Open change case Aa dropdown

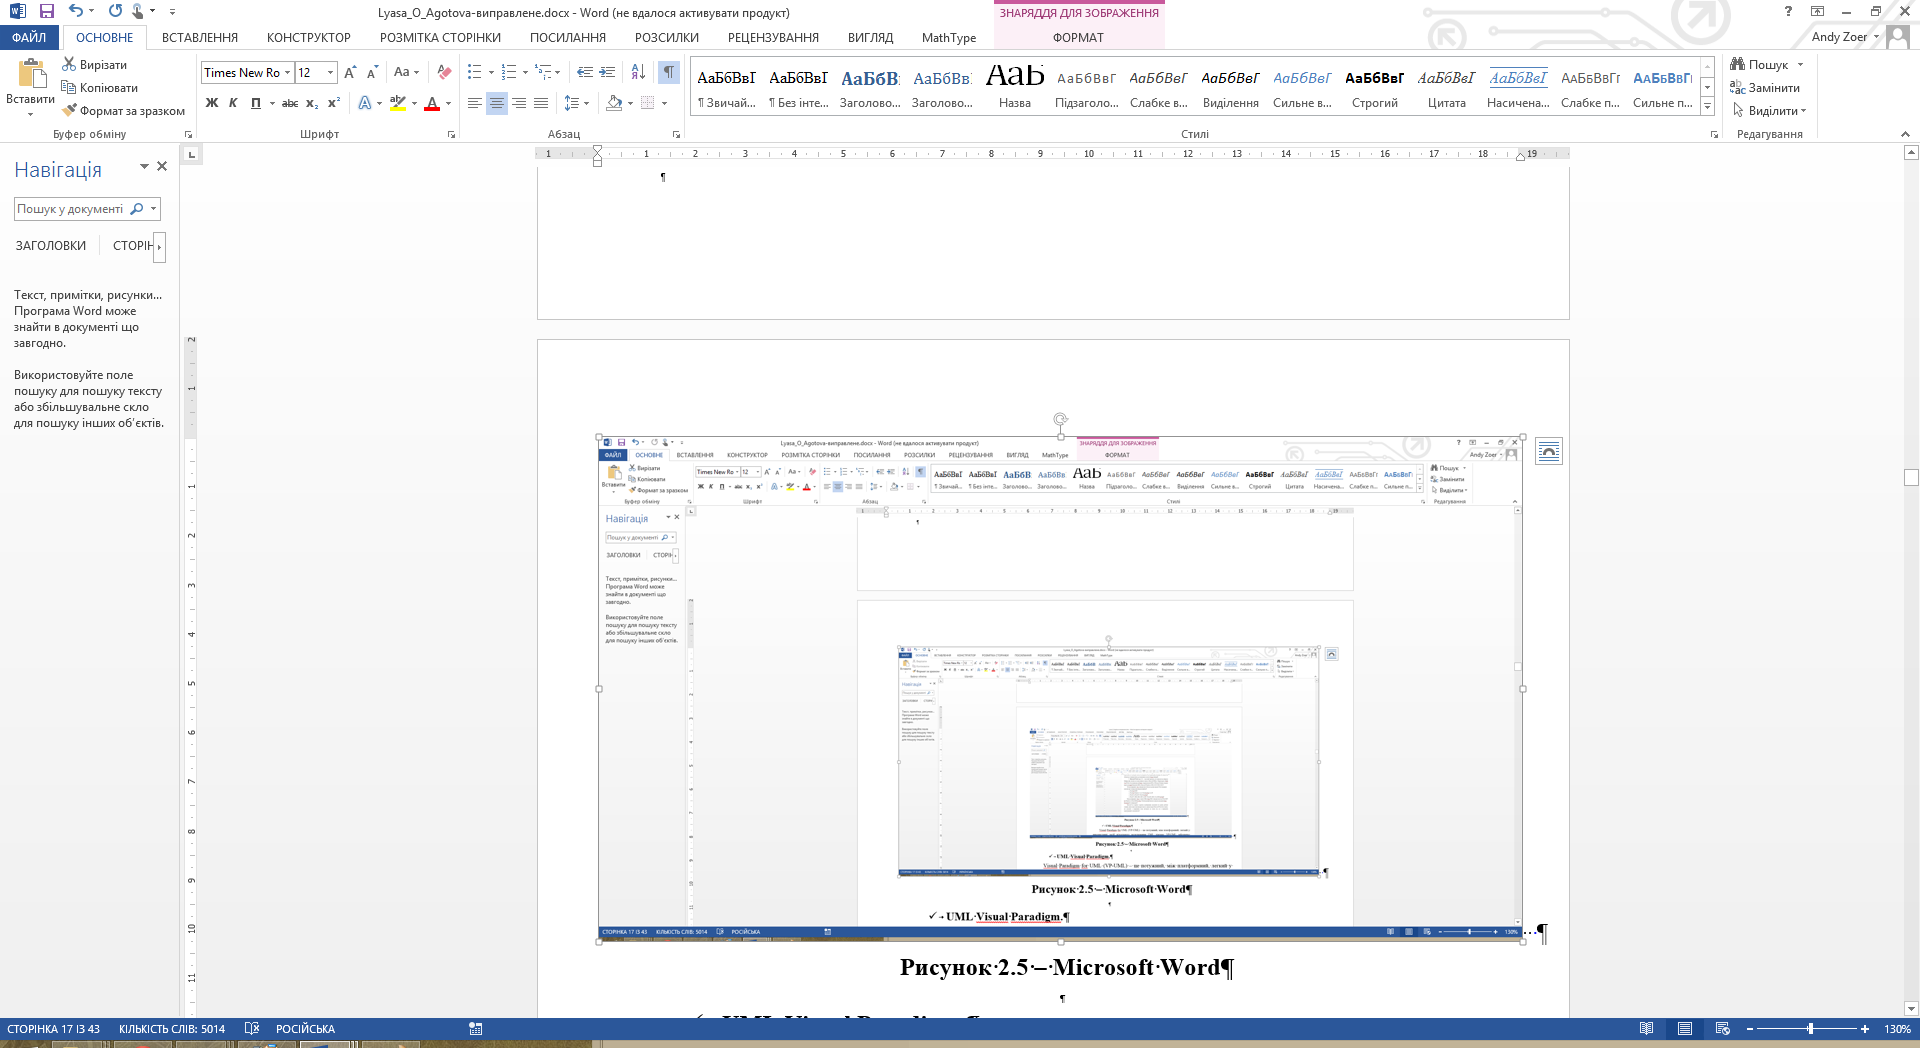pyautogui.click(x=406, y=72)
